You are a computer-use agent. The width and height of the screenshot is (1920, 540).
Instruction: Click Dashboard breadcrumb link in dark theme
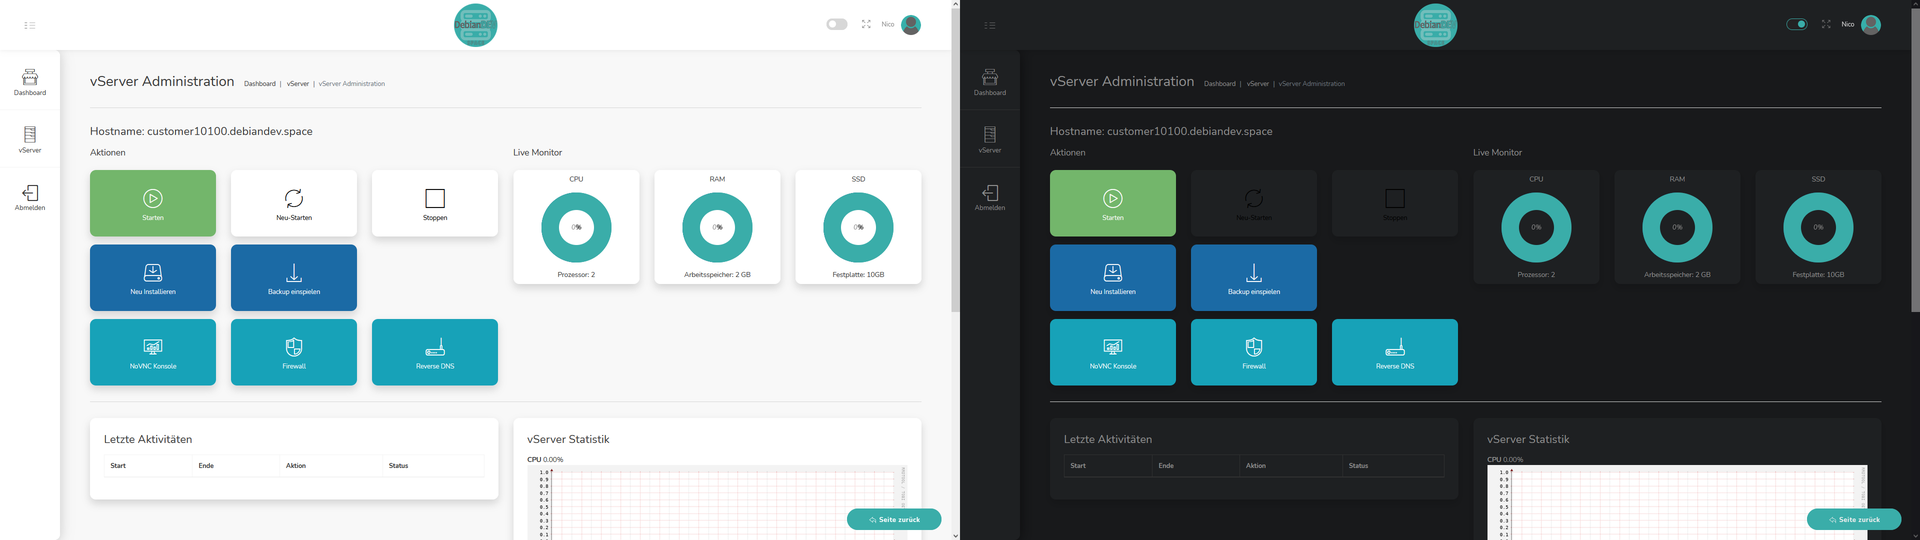(x=1219, y=84)
